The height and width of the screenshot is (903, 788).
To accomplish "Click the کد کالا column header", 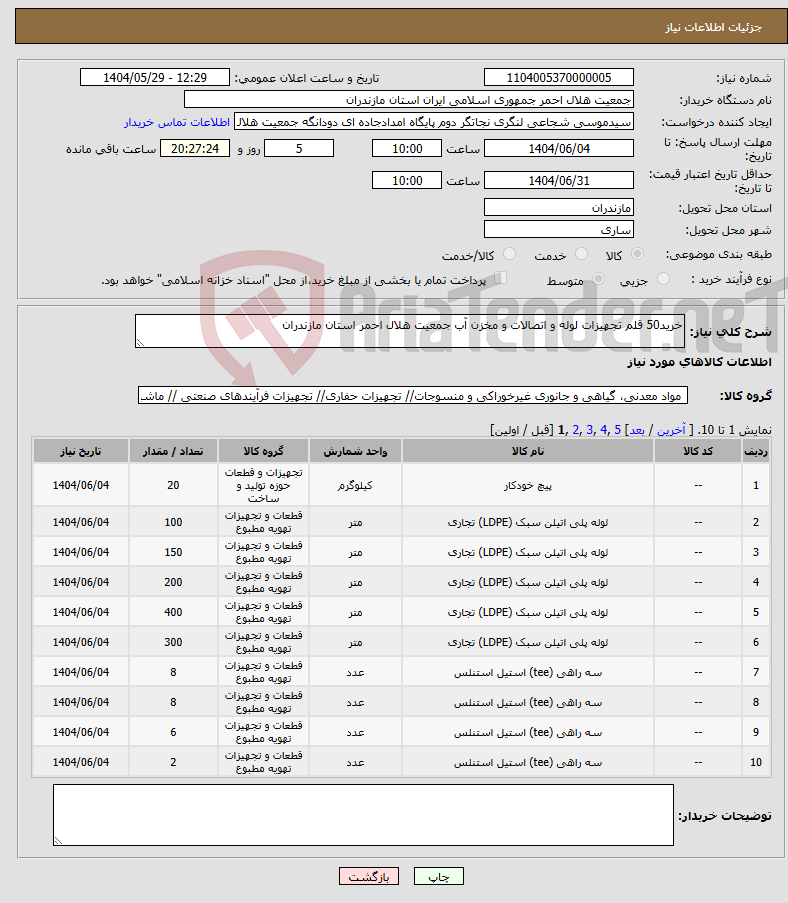I will pos(698,451).
